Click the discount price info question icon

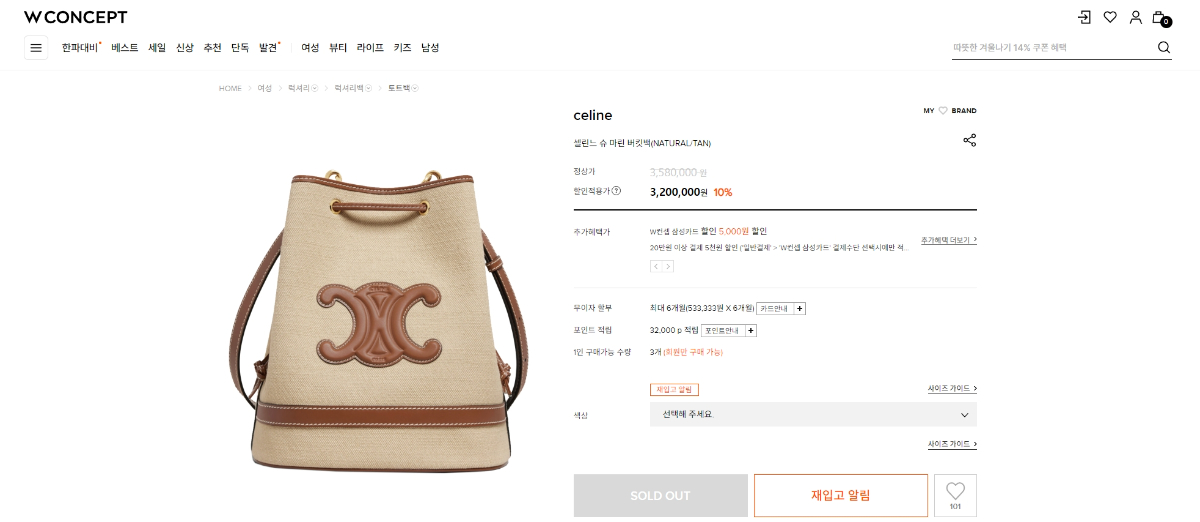[x=616, y=191]
